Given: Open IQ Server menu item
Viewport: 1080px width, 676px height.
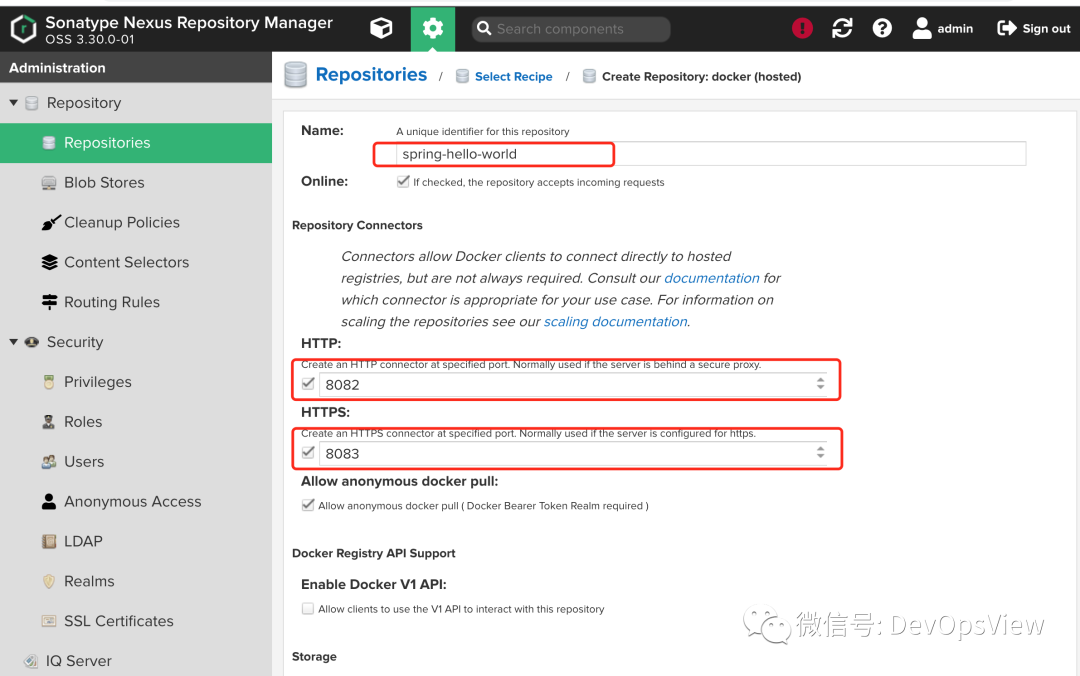Looking at the screenshot, I should pyautogui.click(x=136, y=661).
